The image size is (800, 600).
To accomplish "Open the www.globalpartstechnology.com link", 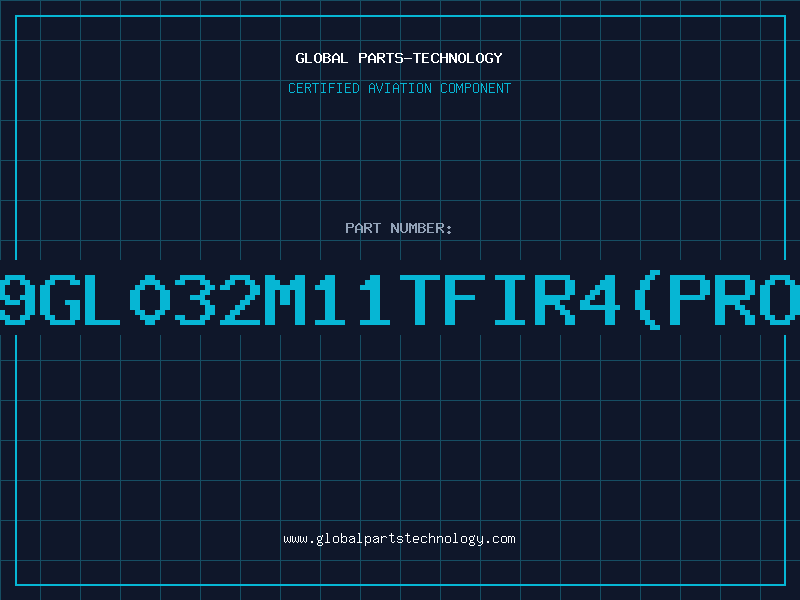I will [399, 539].
